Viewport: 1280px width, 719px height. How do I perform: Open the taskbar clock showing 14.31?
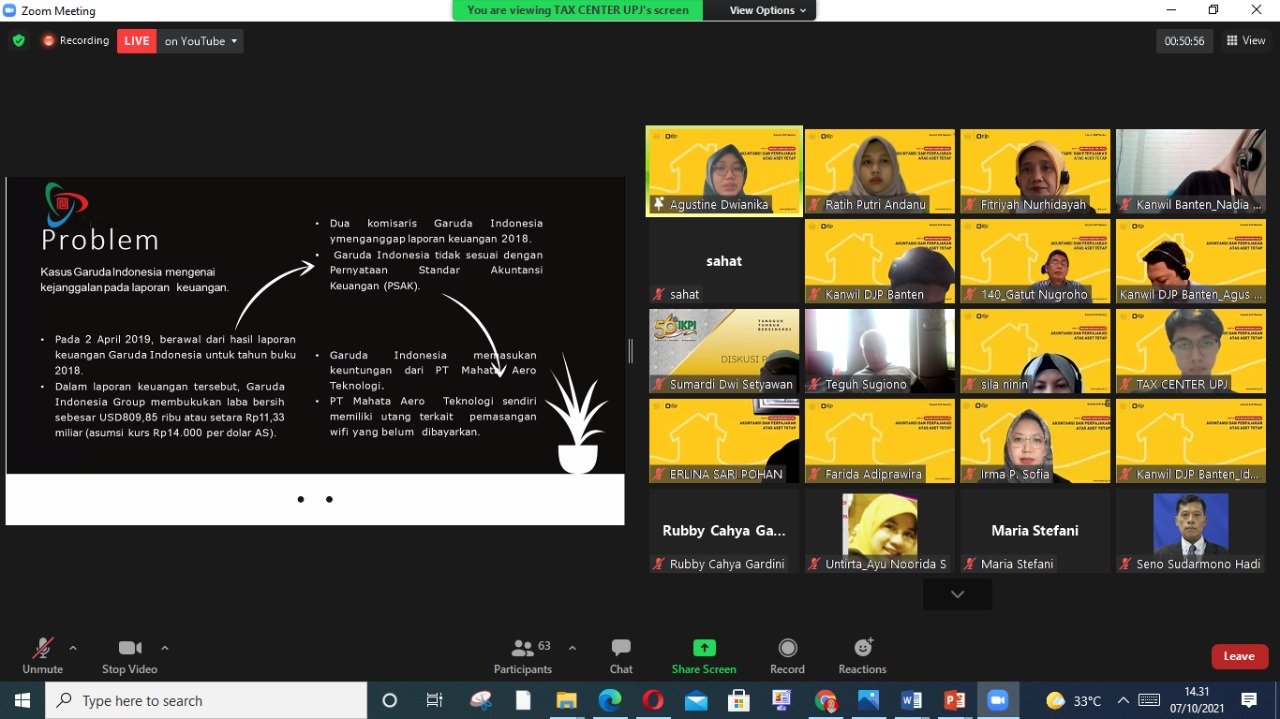[x=1196, y=700]
